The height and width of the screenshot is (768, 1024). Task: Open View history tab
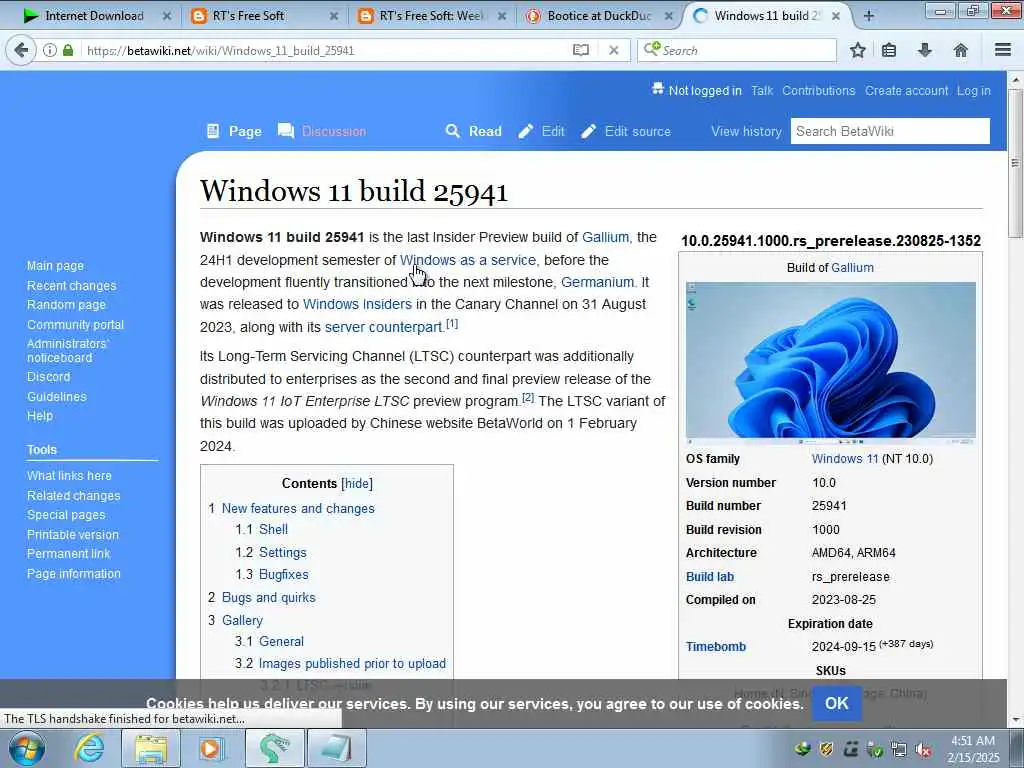pyautogui.click(x=746, y=131)
